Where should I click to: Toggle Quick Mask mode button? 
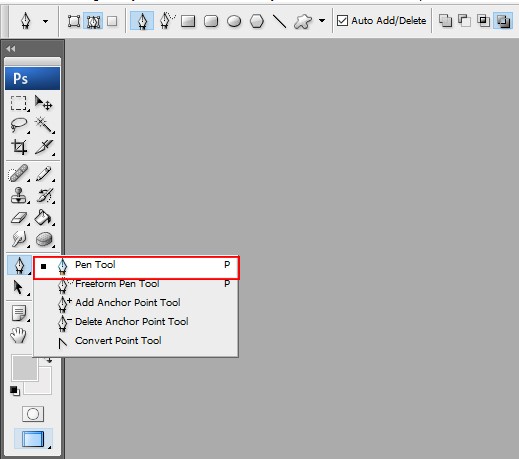coord(33,414)
